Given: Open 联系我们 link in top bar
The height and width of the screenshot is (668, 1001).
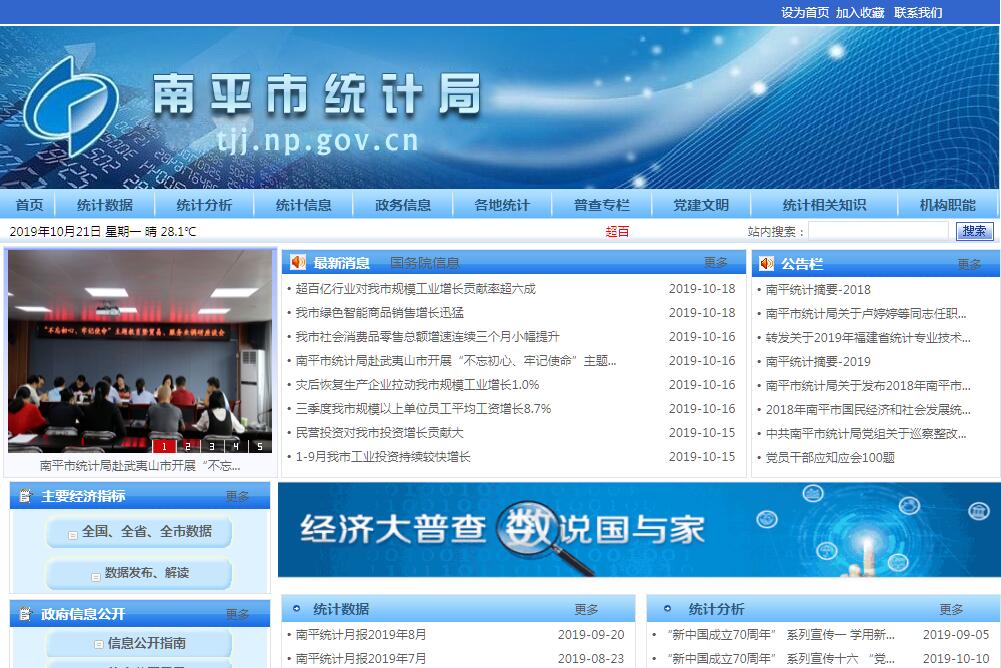Looking at the screenshot, I should point(917,13).
